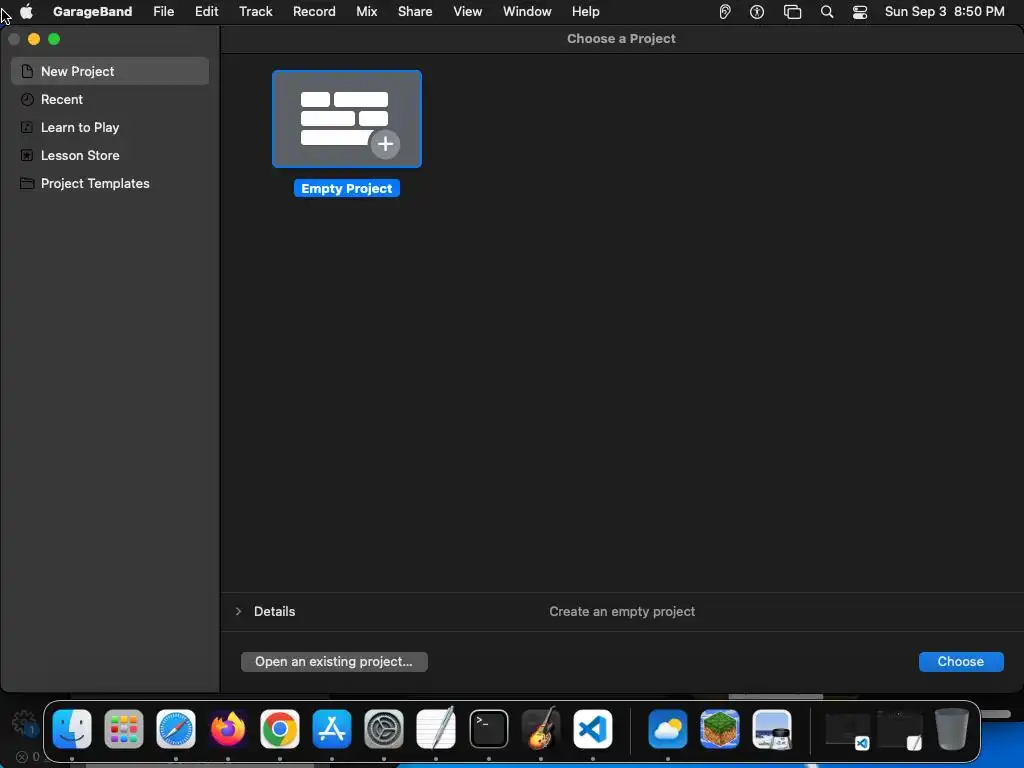Click the Choose button
The width and height of the screenshot is (1024, 768).
(961, 662)
